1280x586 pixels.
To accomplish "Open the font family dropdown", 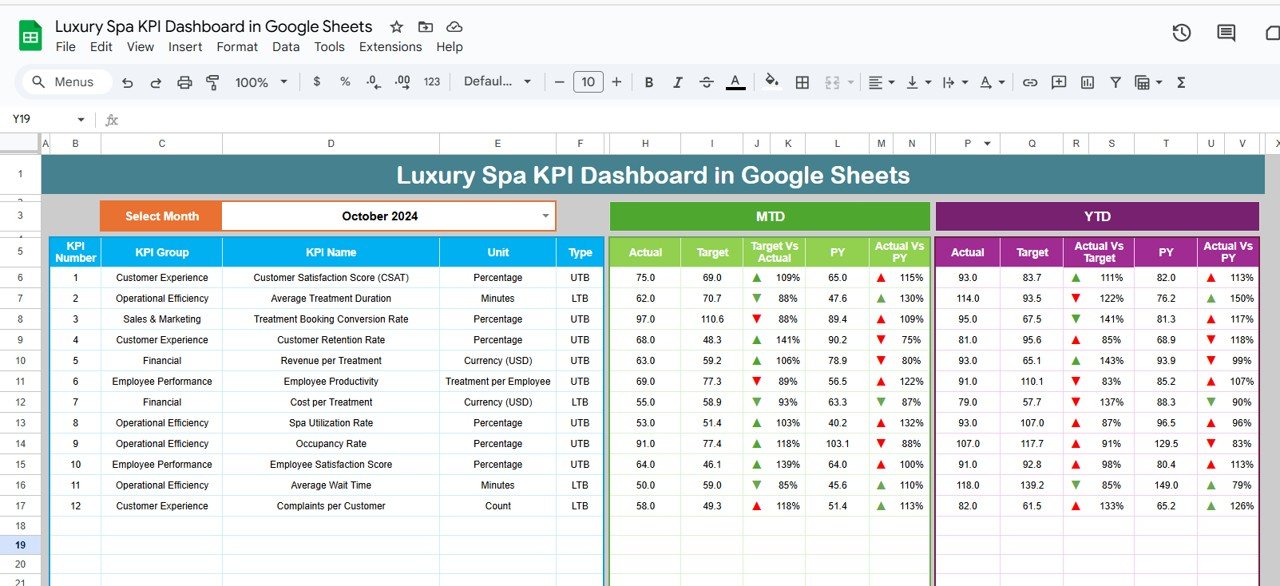I will [497, 82].
